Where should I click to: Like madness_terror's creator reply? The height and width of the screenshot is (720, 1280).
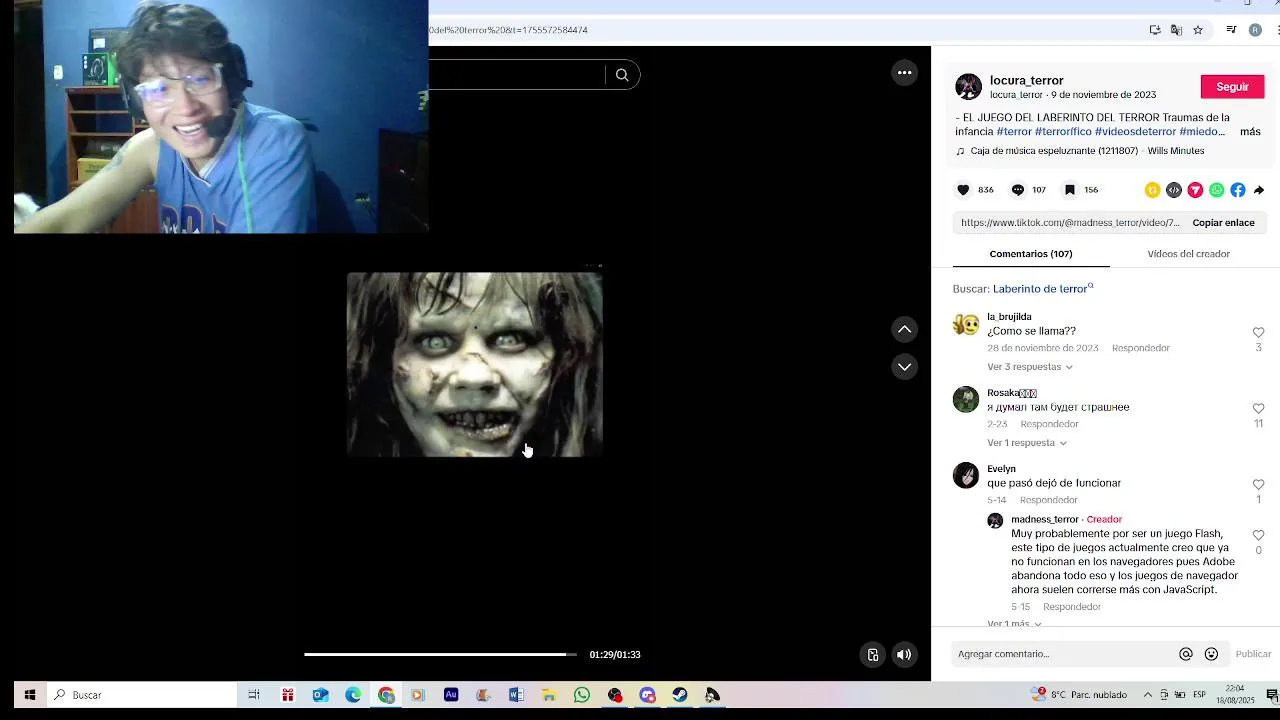(x=1258, y=535)
